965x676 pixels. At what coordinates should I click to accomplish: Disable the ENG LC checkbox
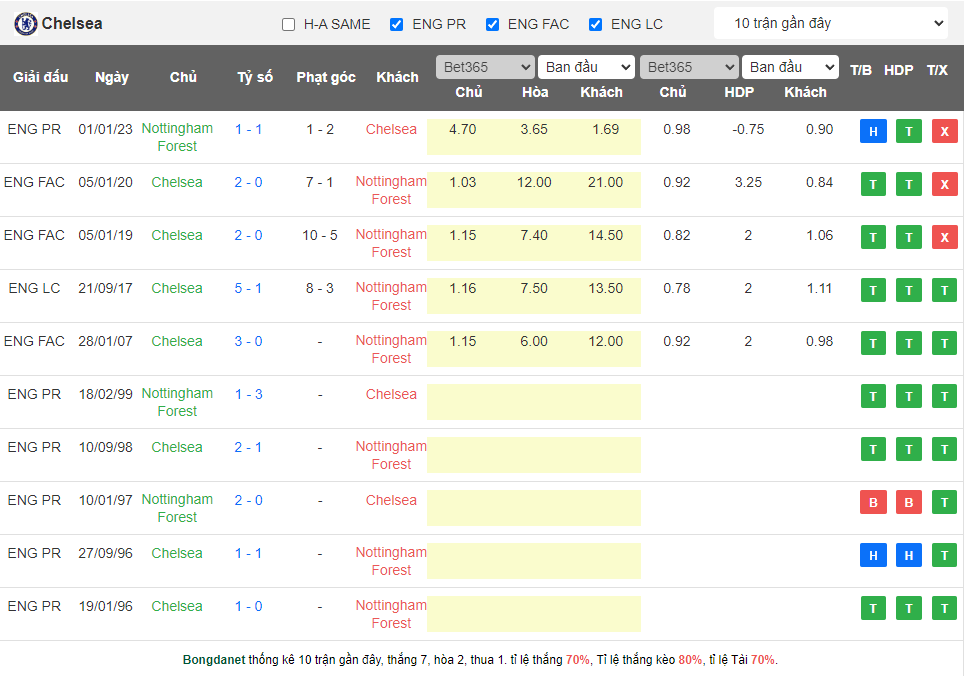click(596, 24)
